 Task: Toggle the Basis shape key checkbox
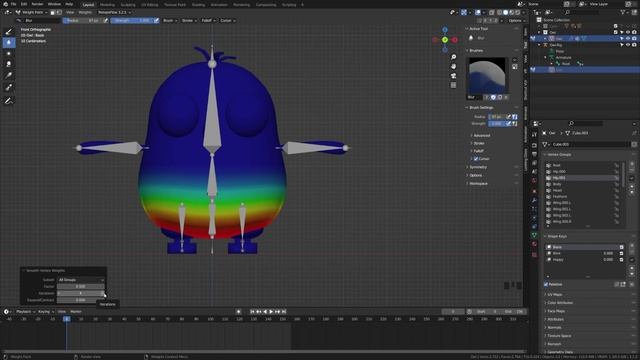621,247
